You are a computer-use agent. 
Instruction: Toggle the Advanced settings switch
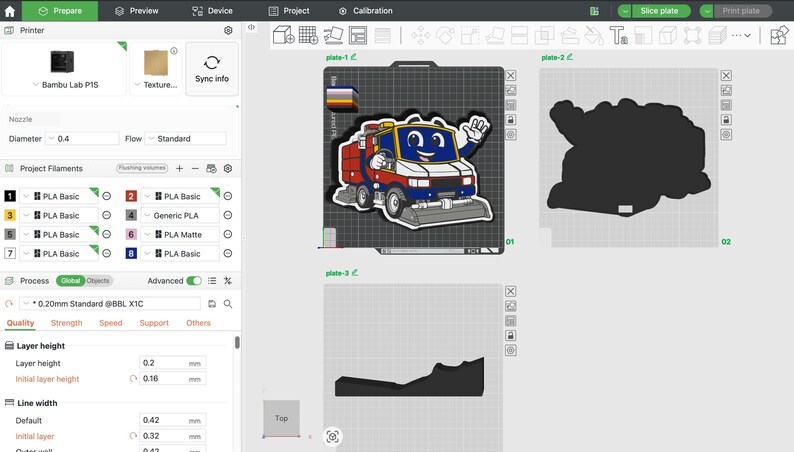(x=194, y=280)
